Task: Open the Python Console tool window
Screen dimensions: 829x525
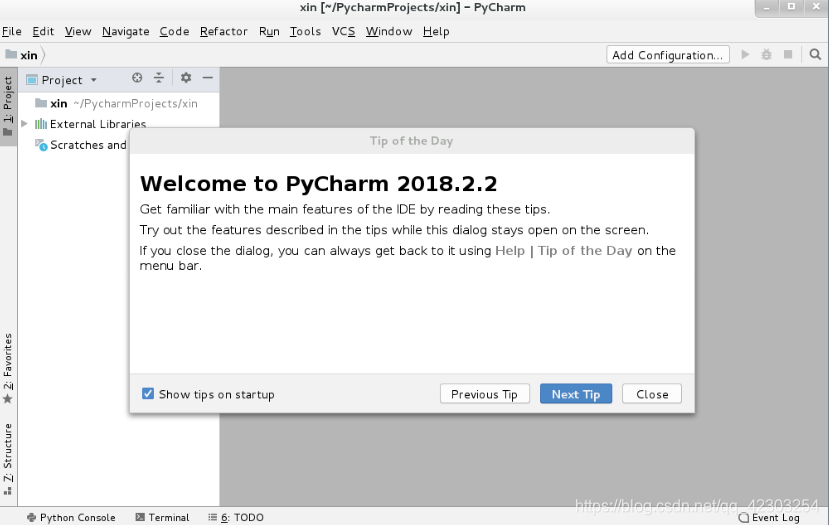Action: [x=71, y=518]
